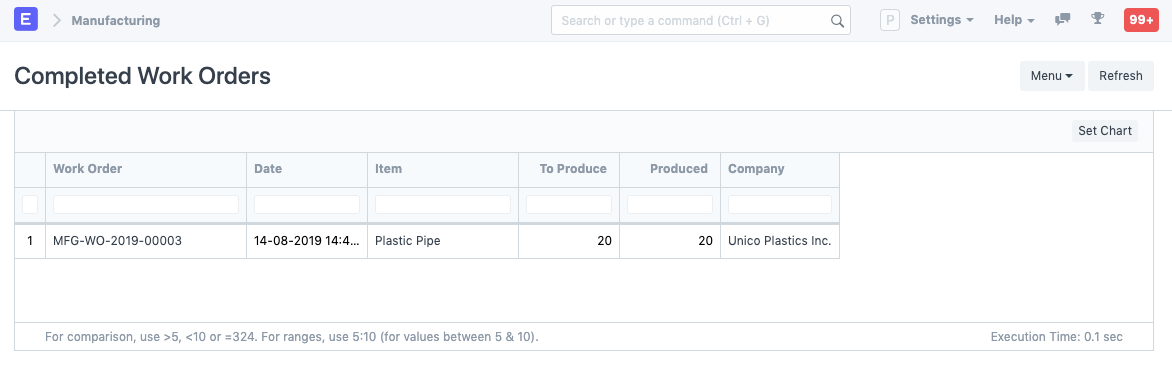The image size is (1172, 371).
Task: Open the 99+ notifications badge
Action: [x=1141, y=20]
